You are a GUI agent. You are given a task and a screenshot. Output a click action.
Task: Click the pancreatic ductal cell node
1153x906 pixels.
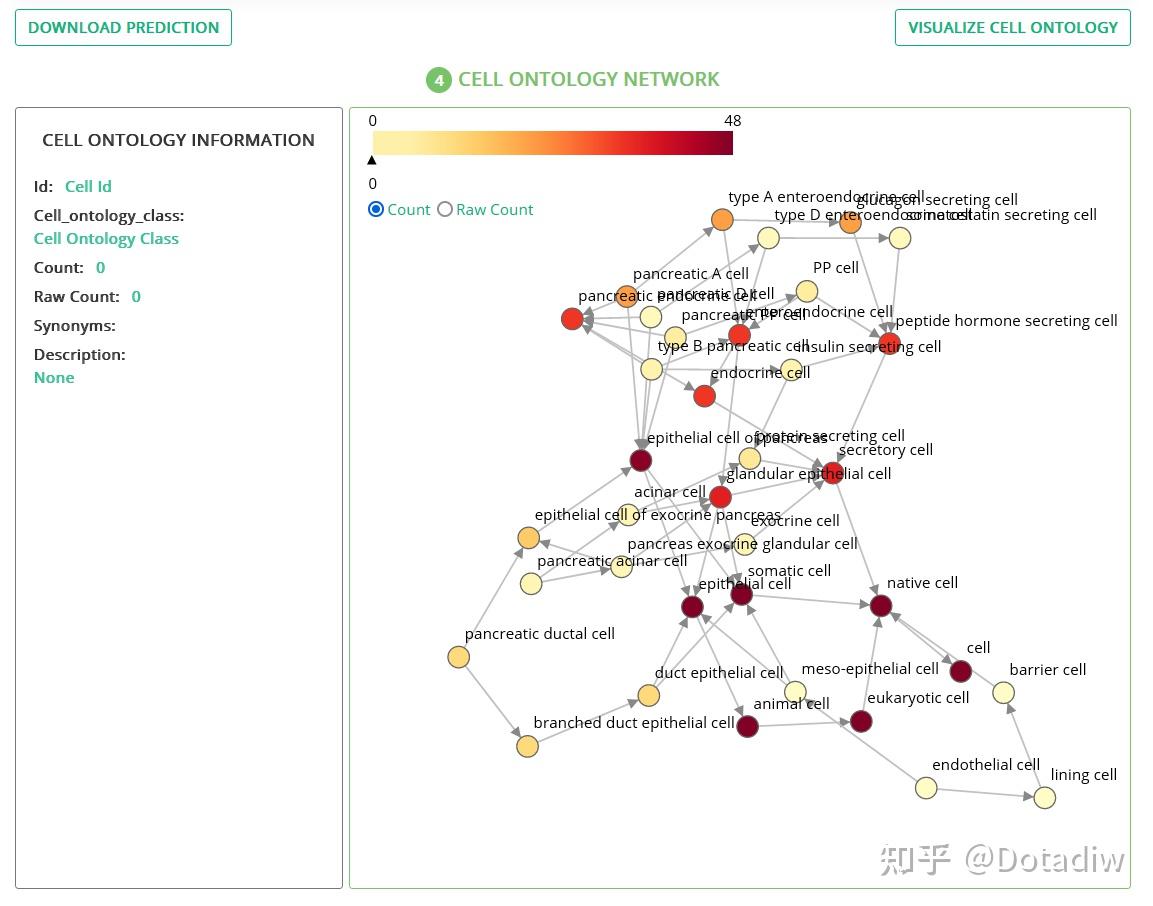(x=458, y=657)
